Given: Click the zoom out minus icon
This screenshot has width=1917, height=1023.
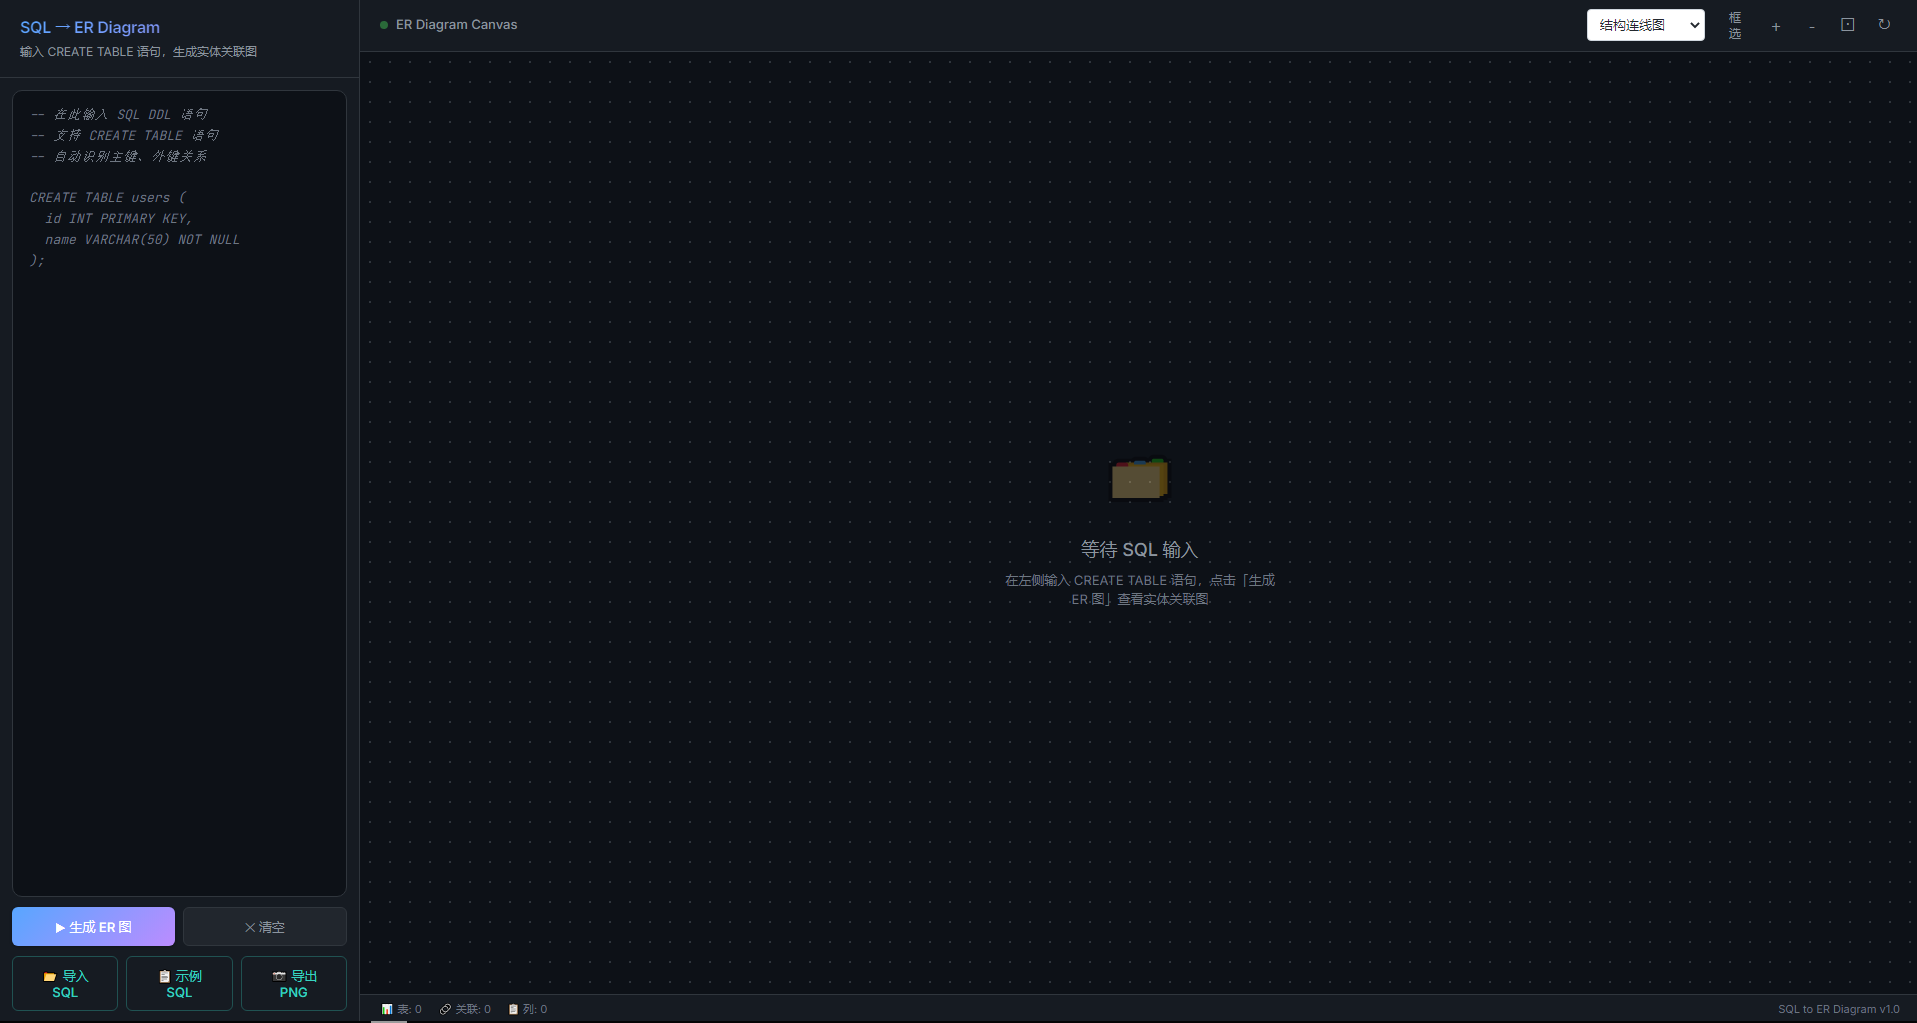Looking at the screenshot, I should [x=1811, y=26].
